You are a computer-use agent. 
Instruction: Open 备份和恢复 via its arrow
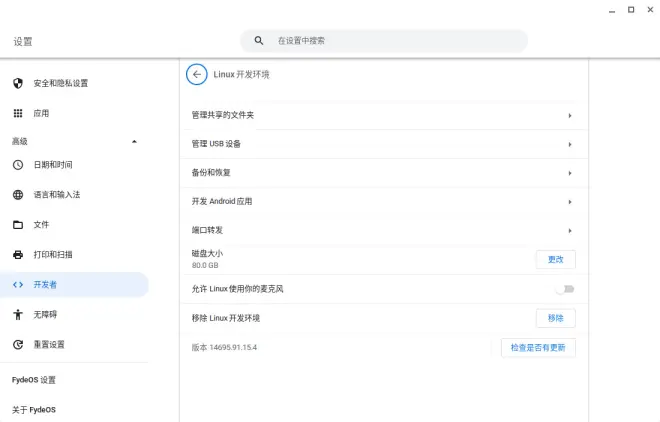tap(570, 173)
